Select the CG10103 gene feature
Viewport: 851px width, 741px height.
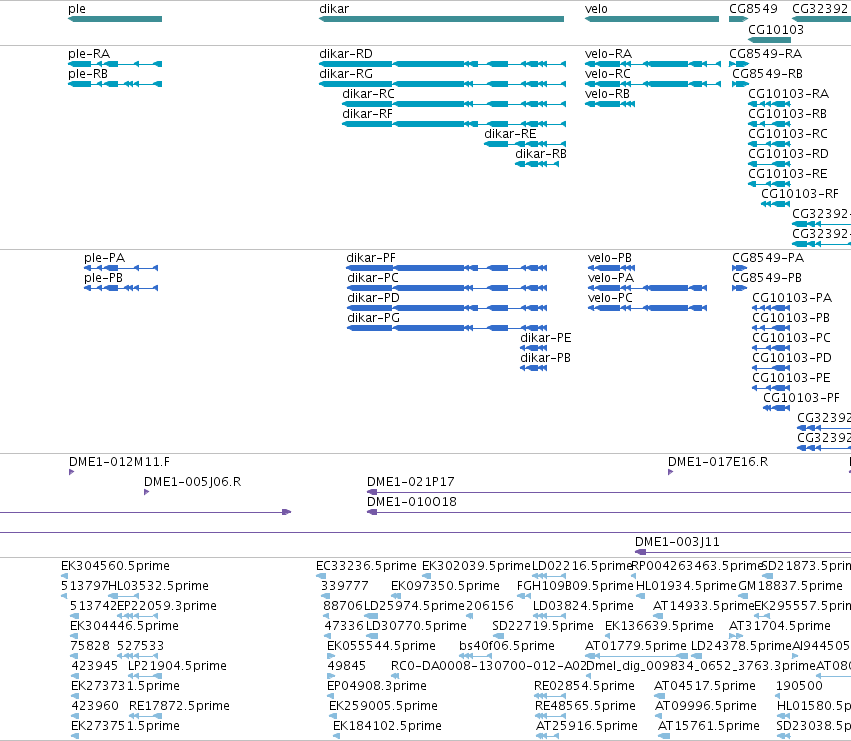tap(770, 40)
